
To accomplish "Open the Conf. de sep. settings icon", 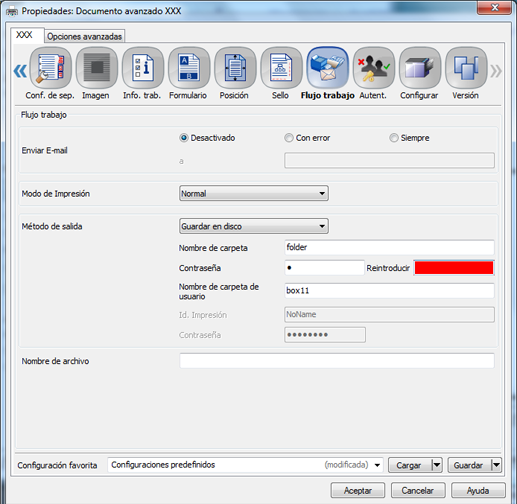I will click(50, 68).
